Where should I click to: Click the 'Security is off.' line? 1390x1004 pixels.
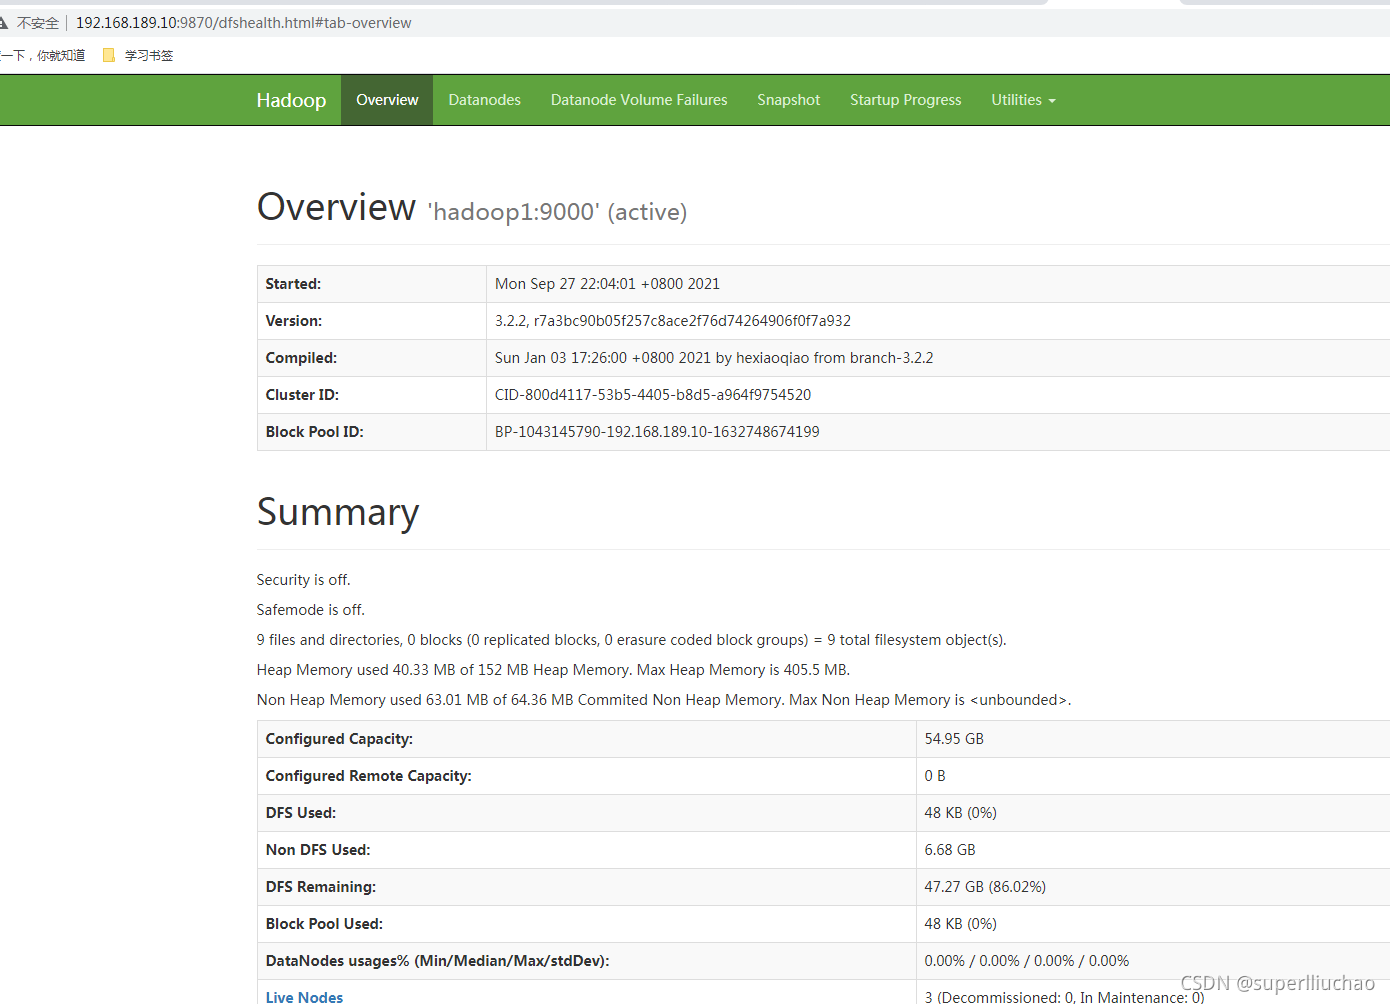click(304, 580)
